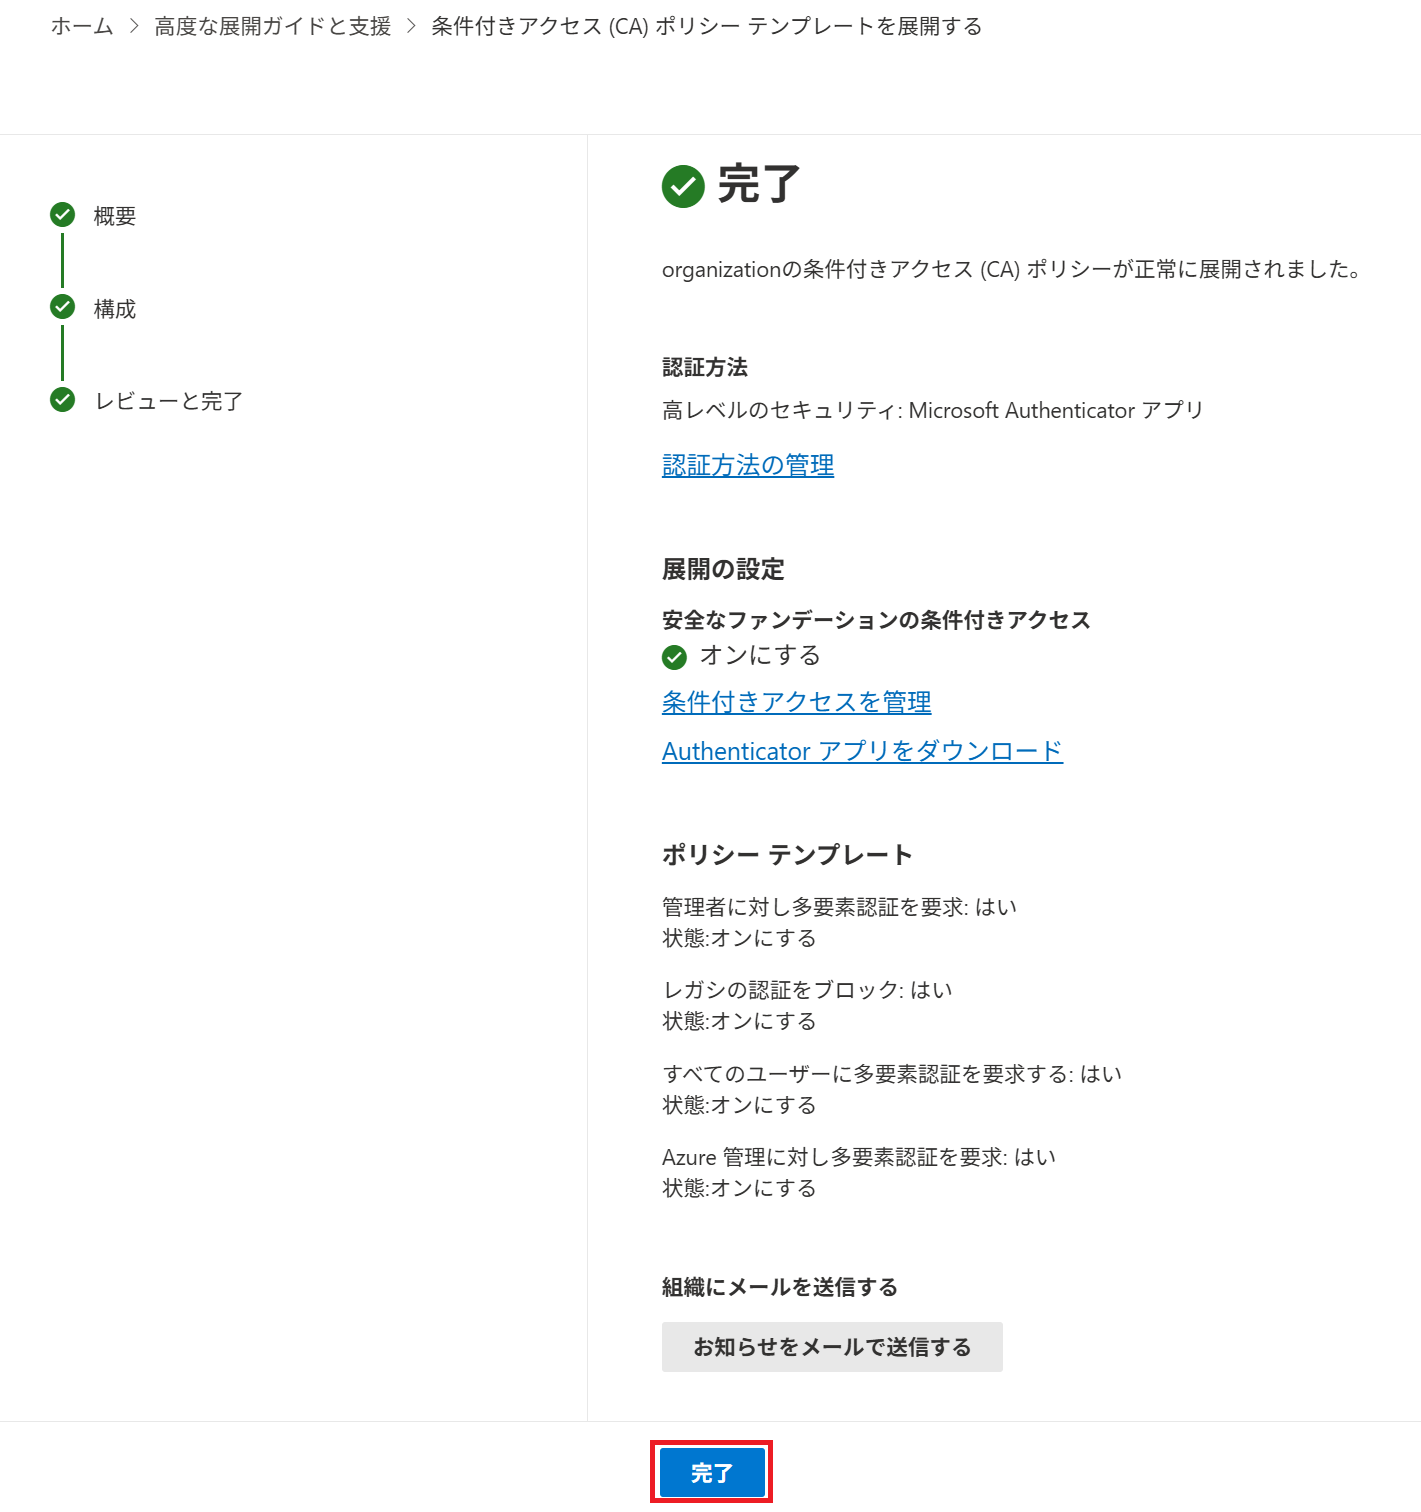This screenshot has height=1512, width=1421.
Task: Click the 完了 page heading text
Action: (759, 185)
